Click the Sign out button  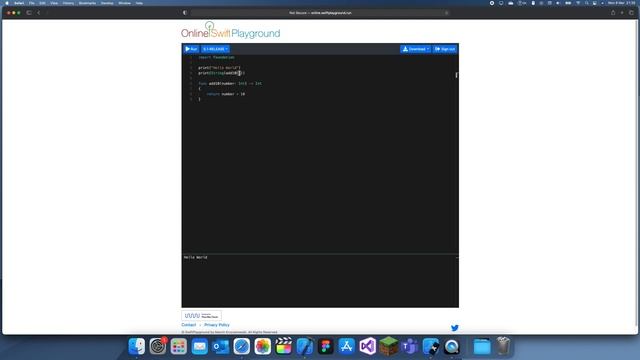(x=445, y=49)
